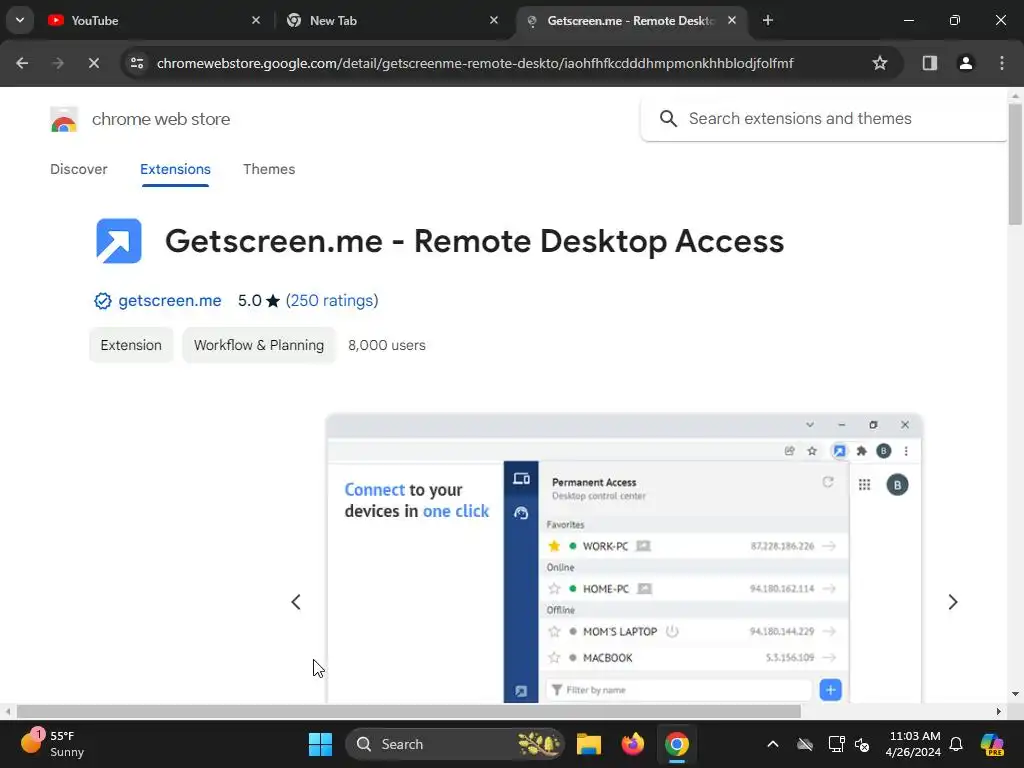Click the cloud sync tray icon
Screen dimensions: 1024x768
click(x=805, y=744)
